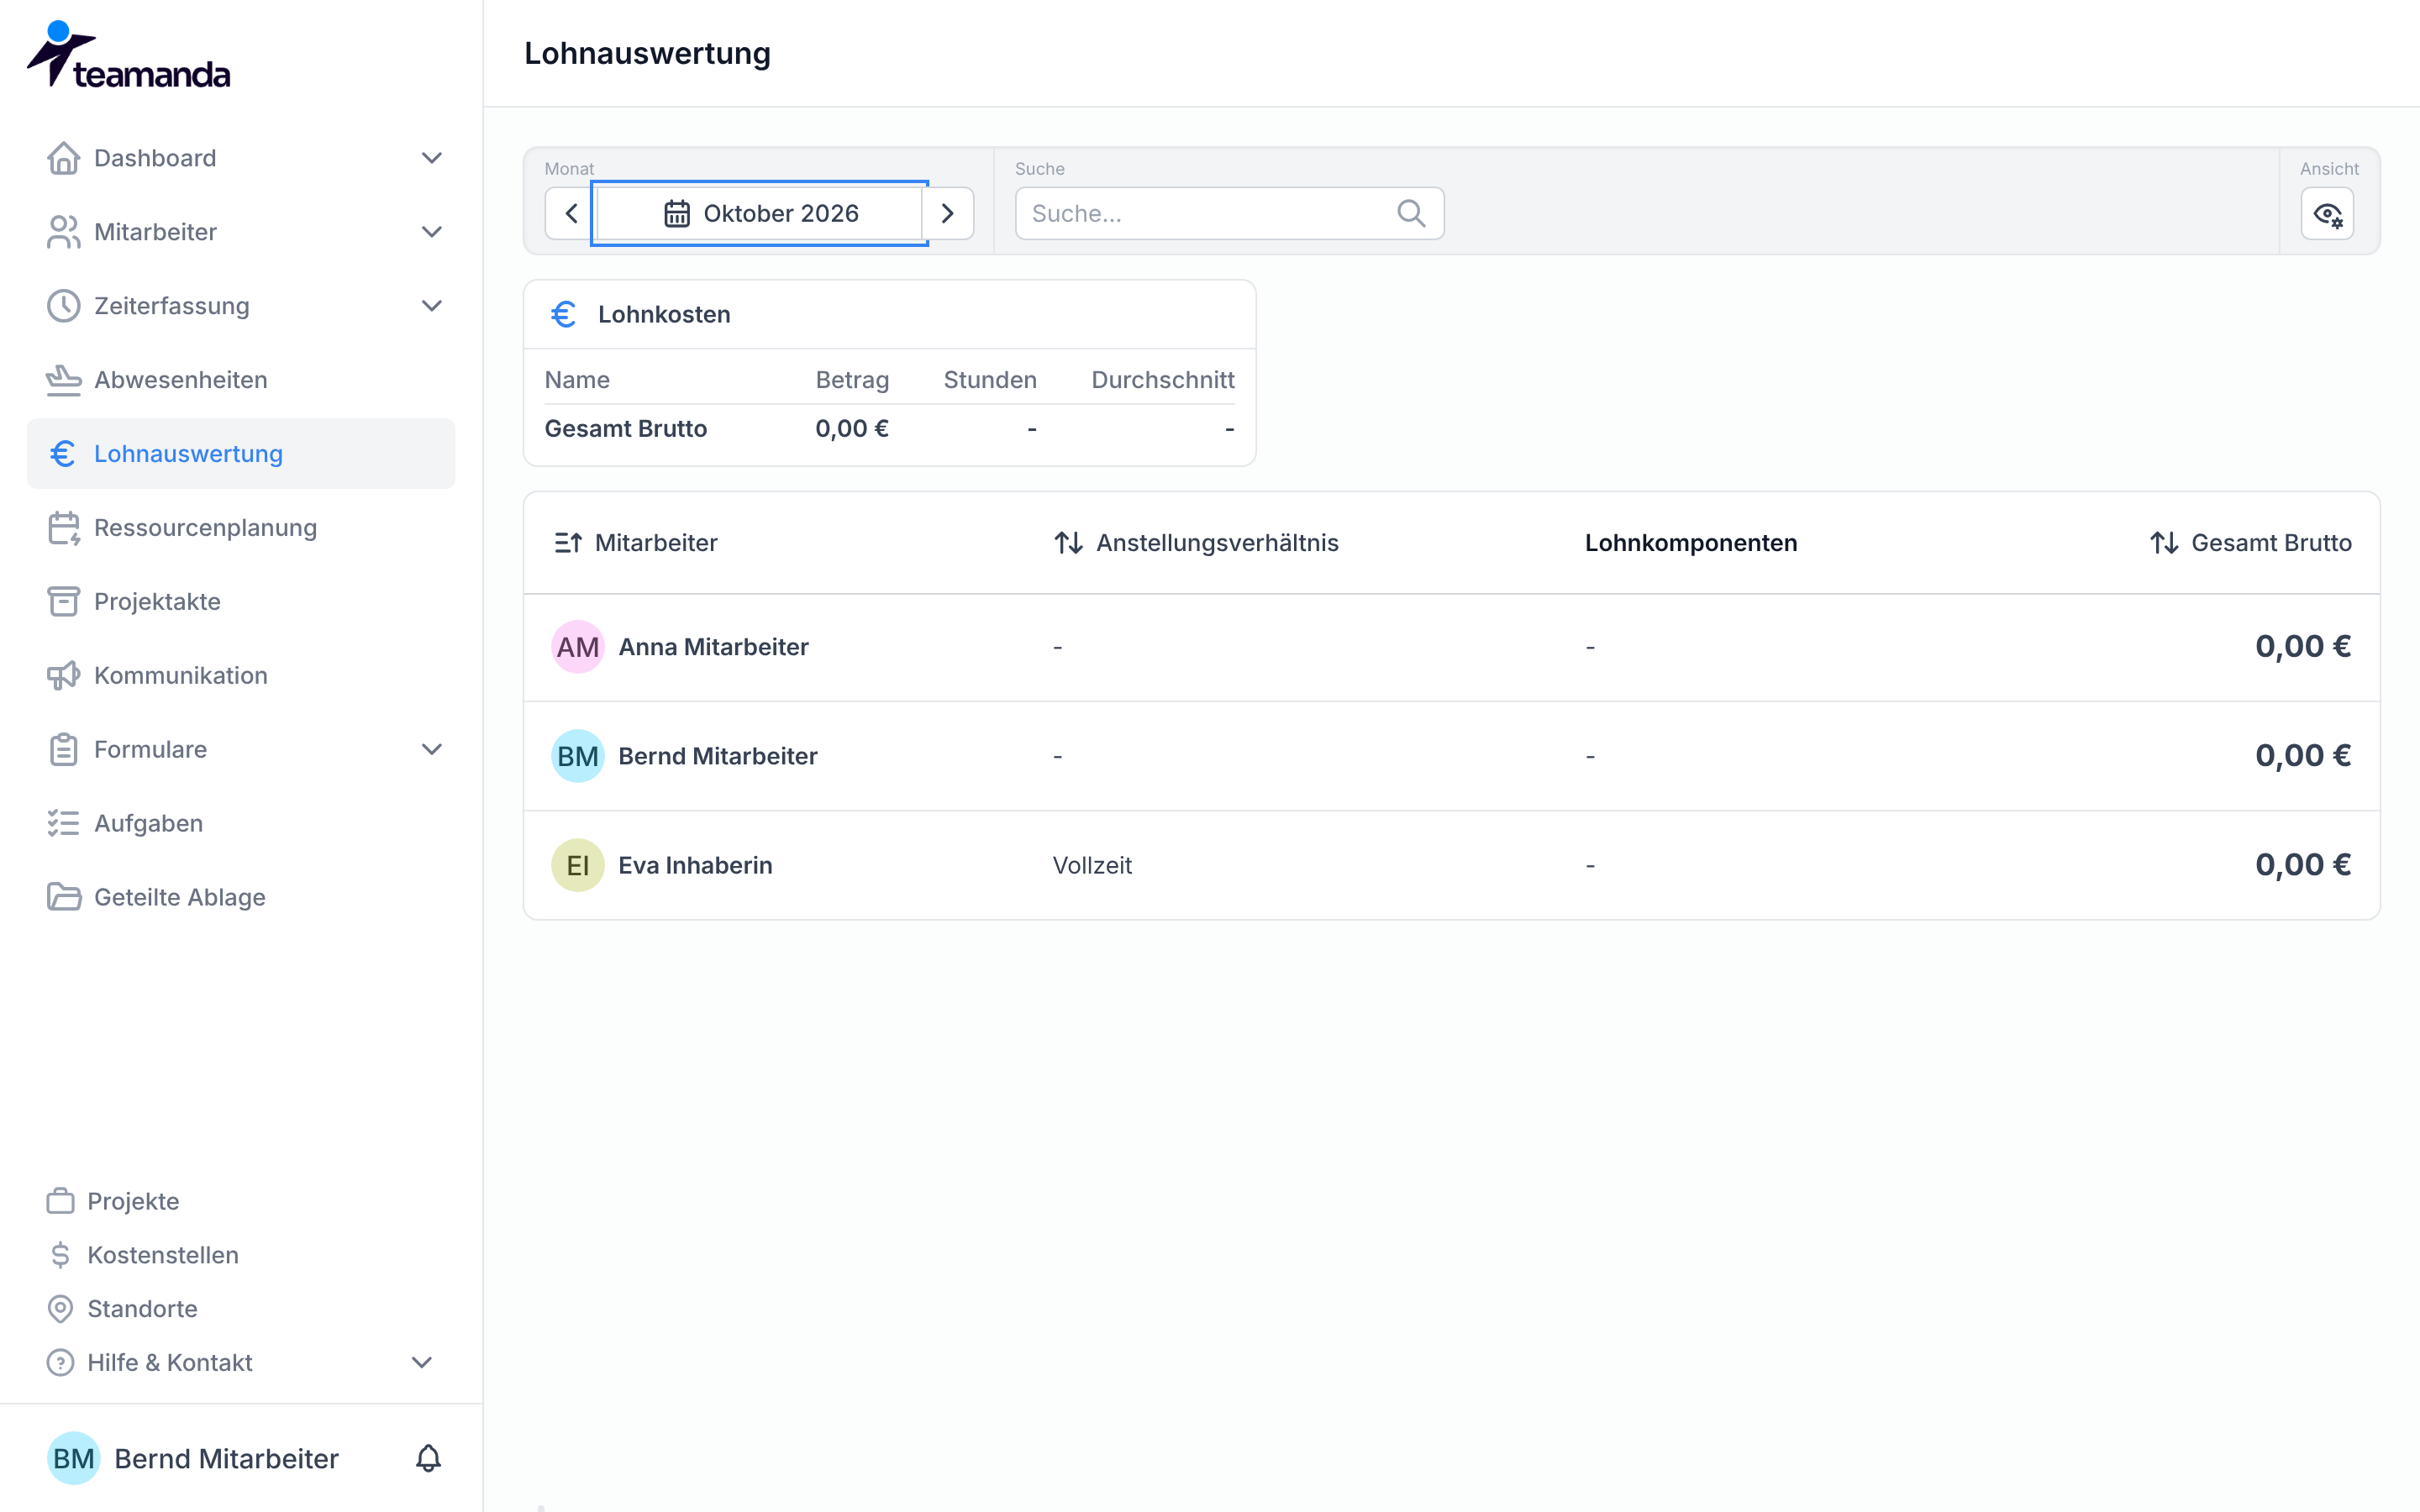Expand the Hilfe & Kontakt chevron
This screenshot has height=1512, width=2420.
422,1363
